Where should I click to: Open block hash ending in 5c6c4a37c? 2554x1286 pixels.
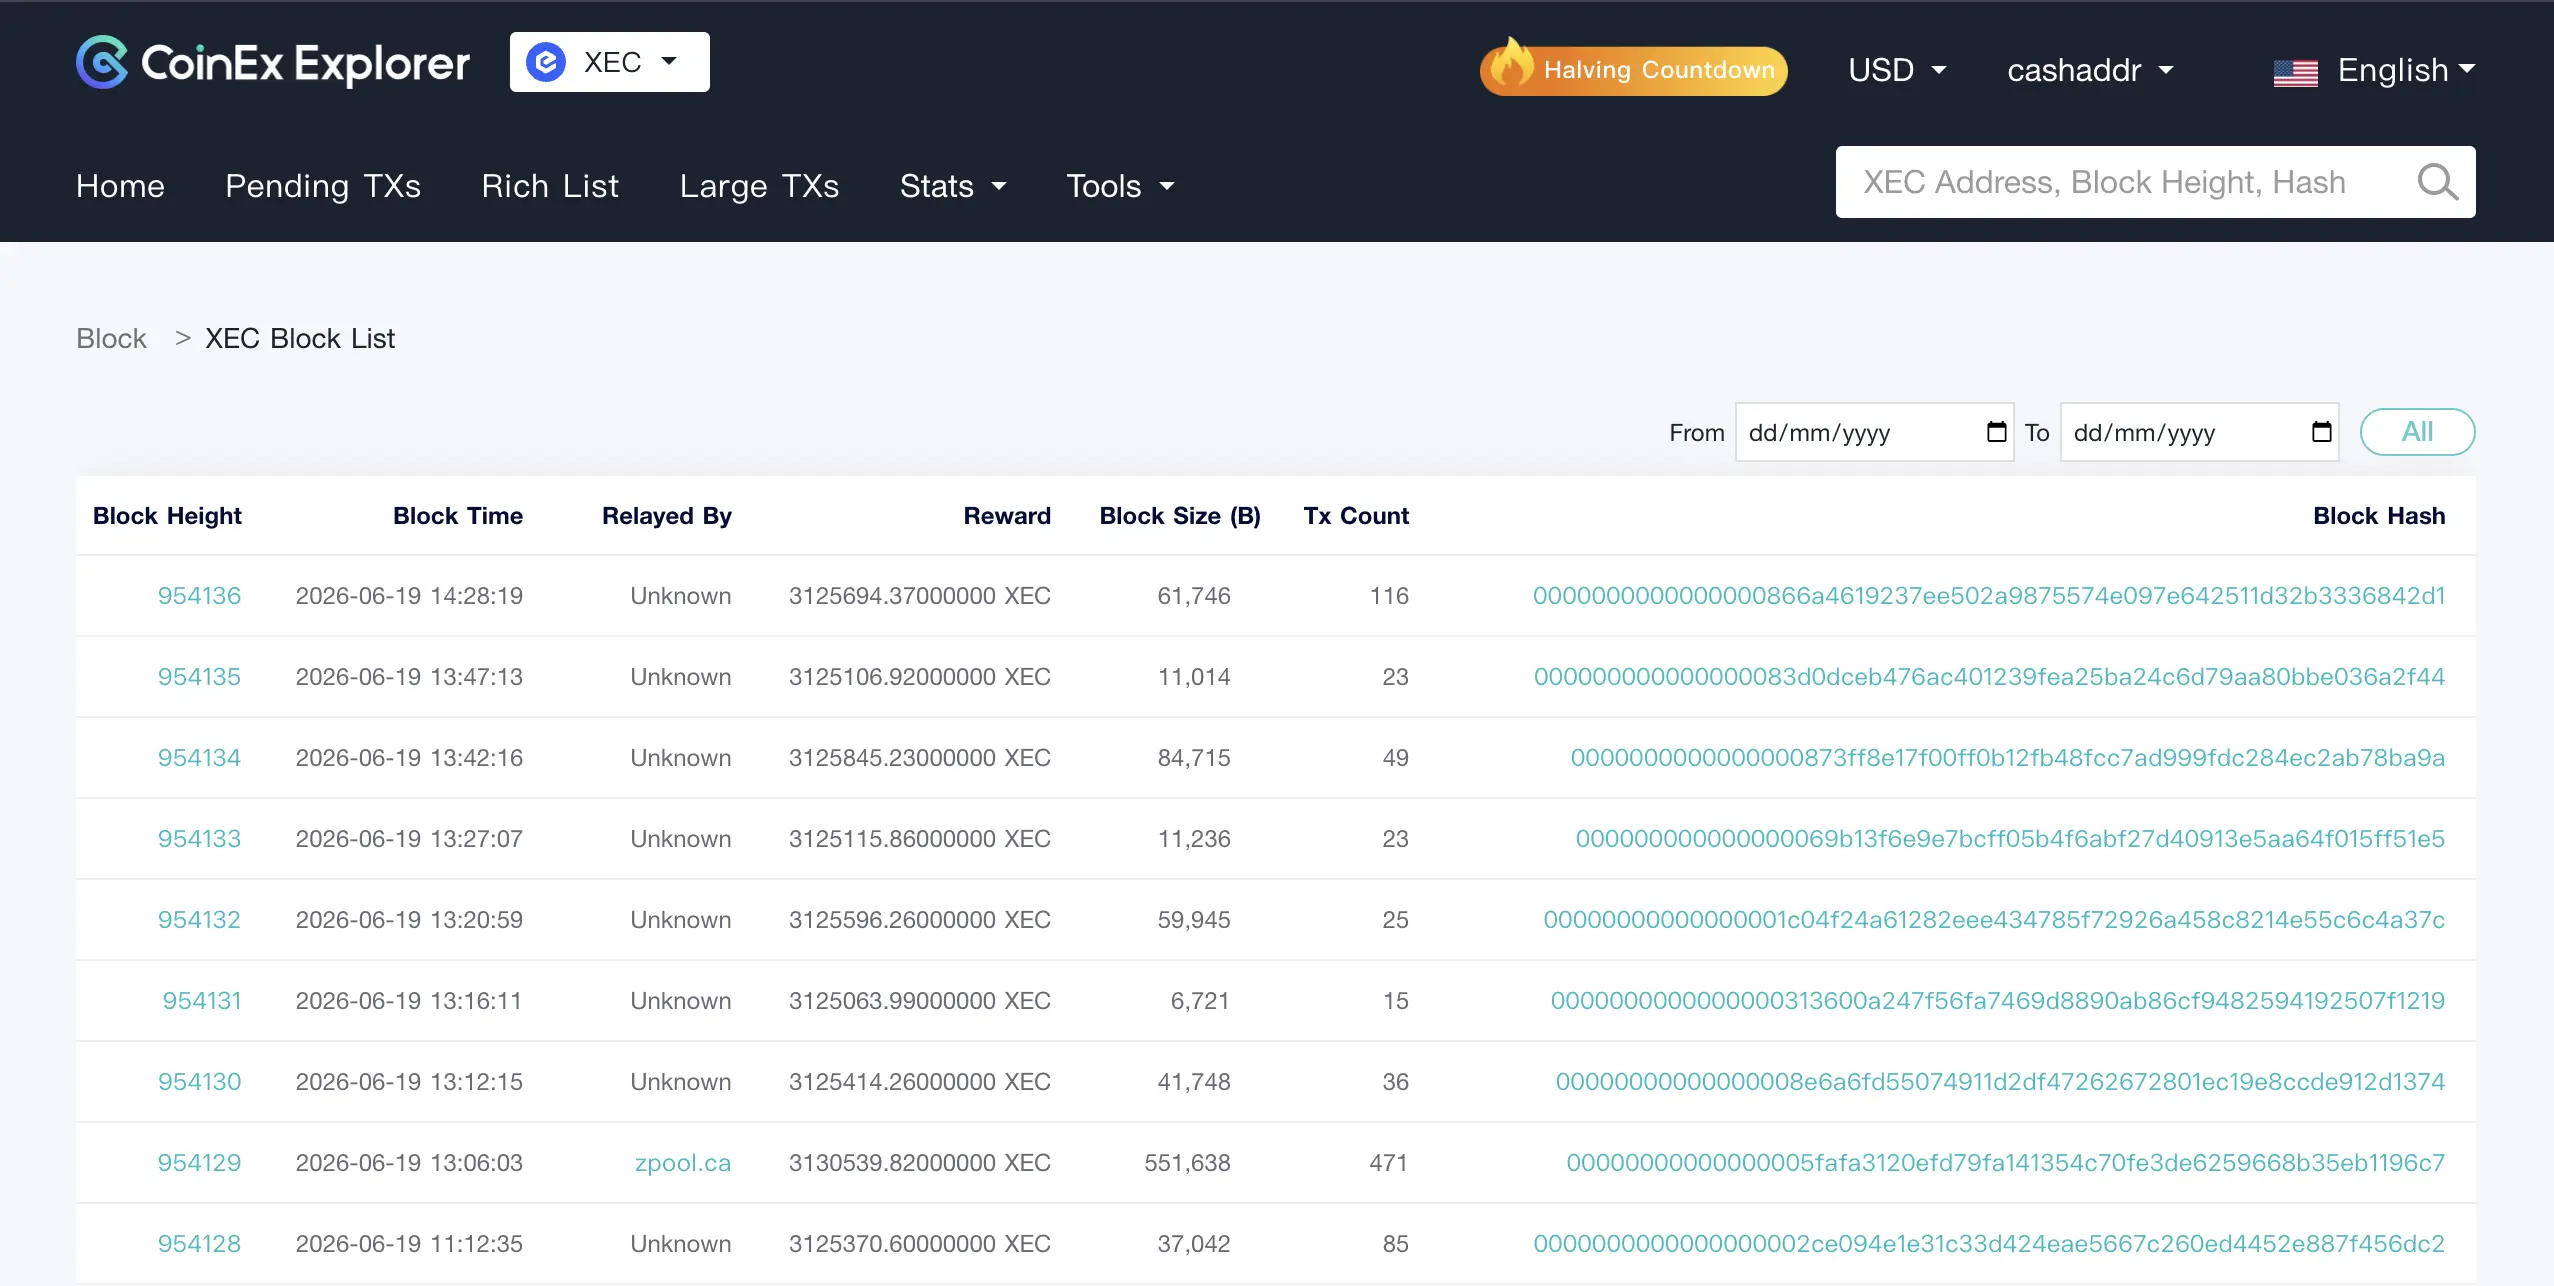pos(1994,920)
